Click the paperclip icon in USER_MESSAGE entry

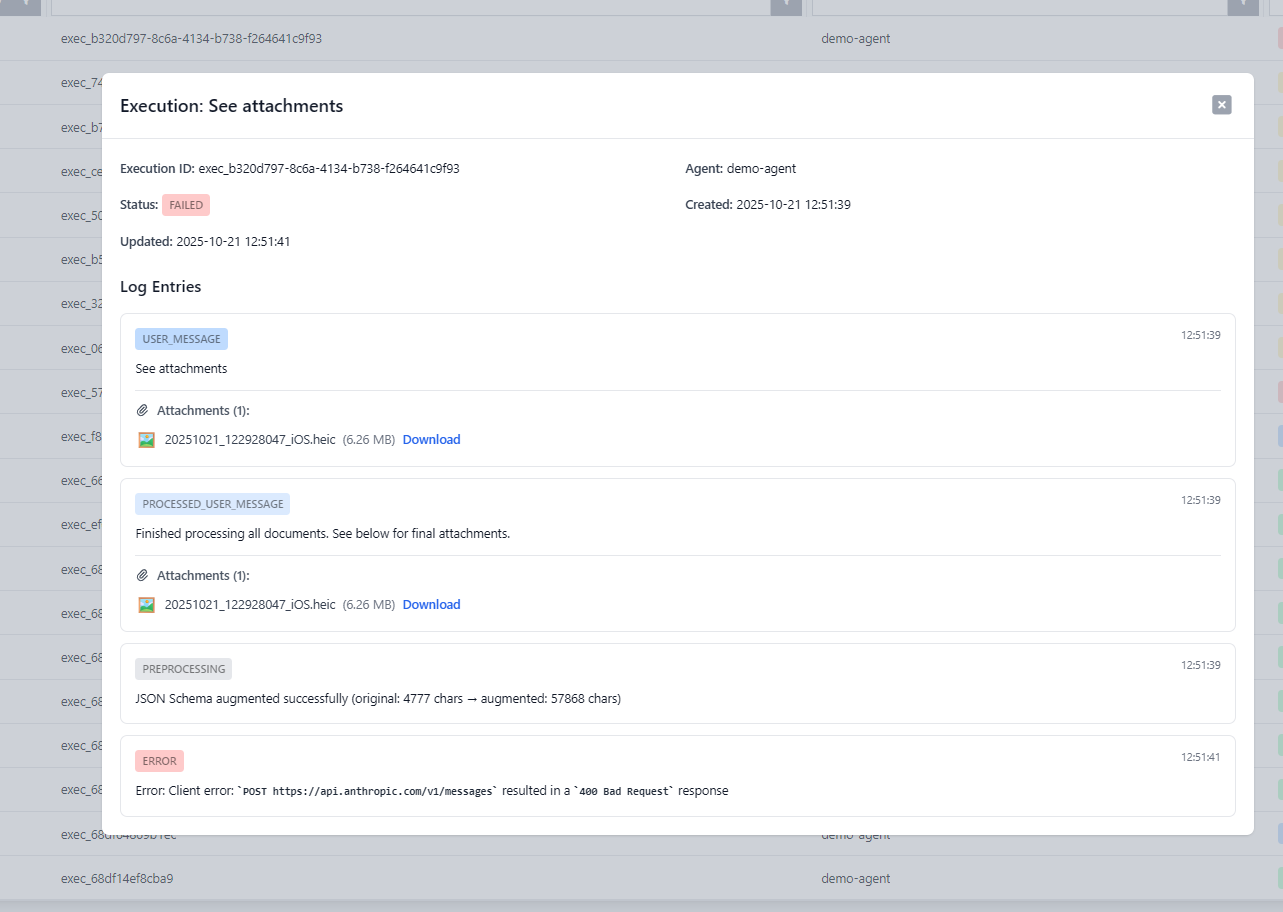(143, 411)
